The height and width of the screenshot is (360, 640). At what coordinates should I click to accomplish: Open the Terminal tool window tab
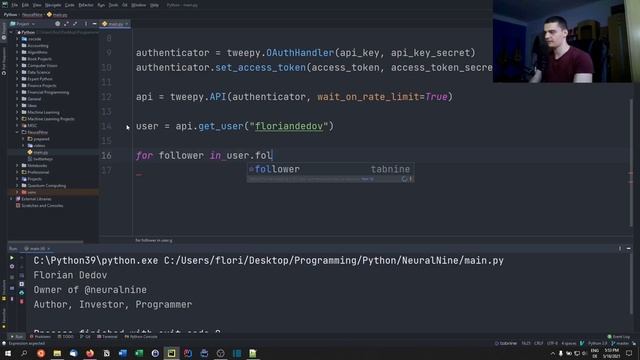point(107,337)
